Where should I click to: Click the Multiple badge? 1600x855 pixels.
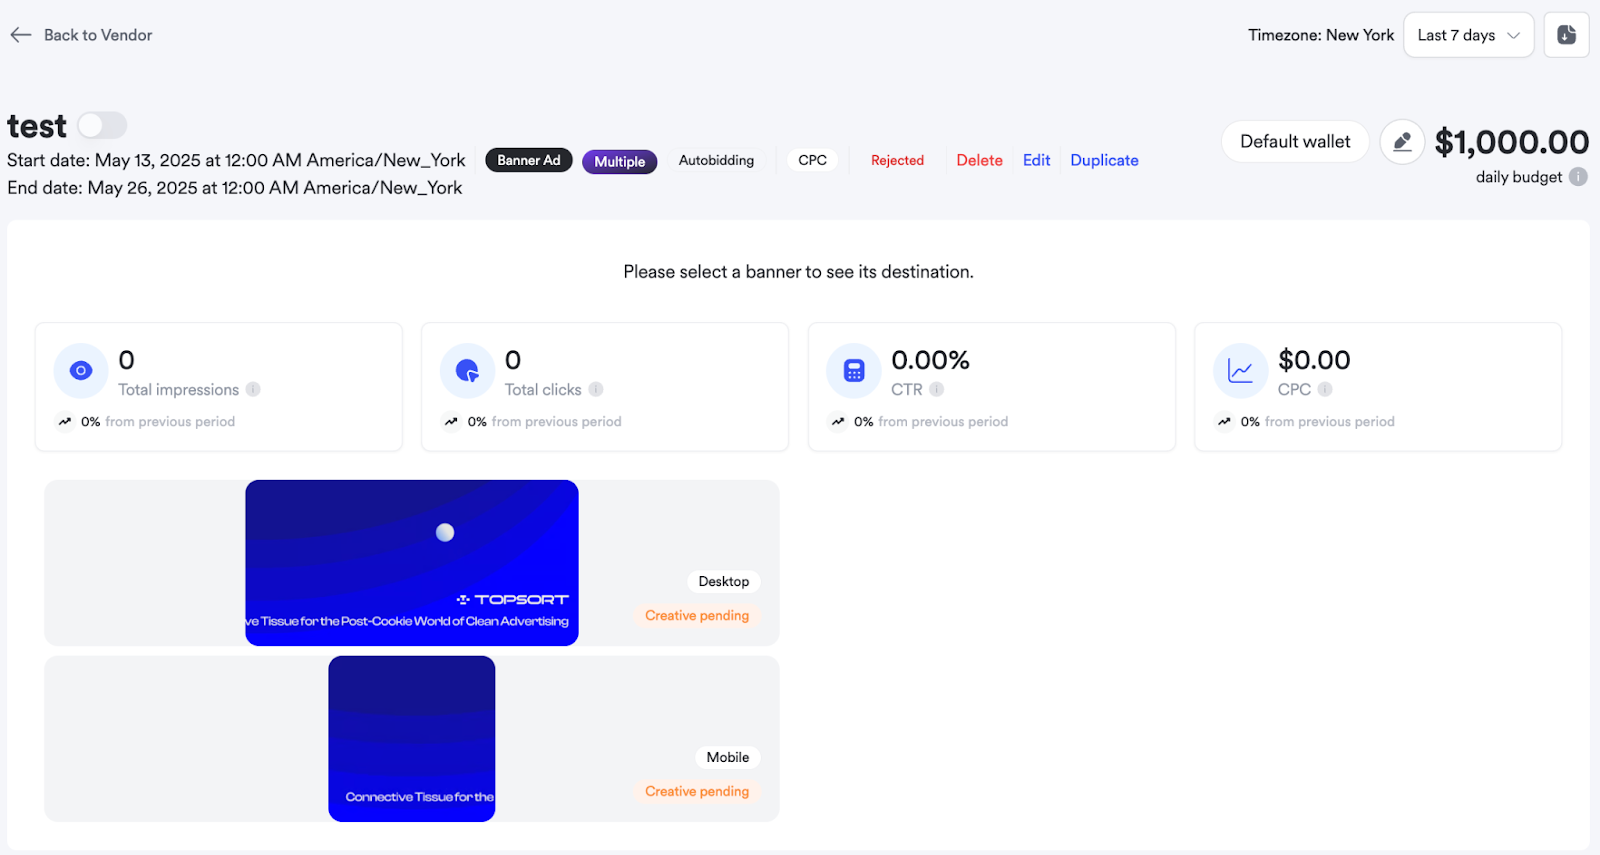[x=620, y=161]
